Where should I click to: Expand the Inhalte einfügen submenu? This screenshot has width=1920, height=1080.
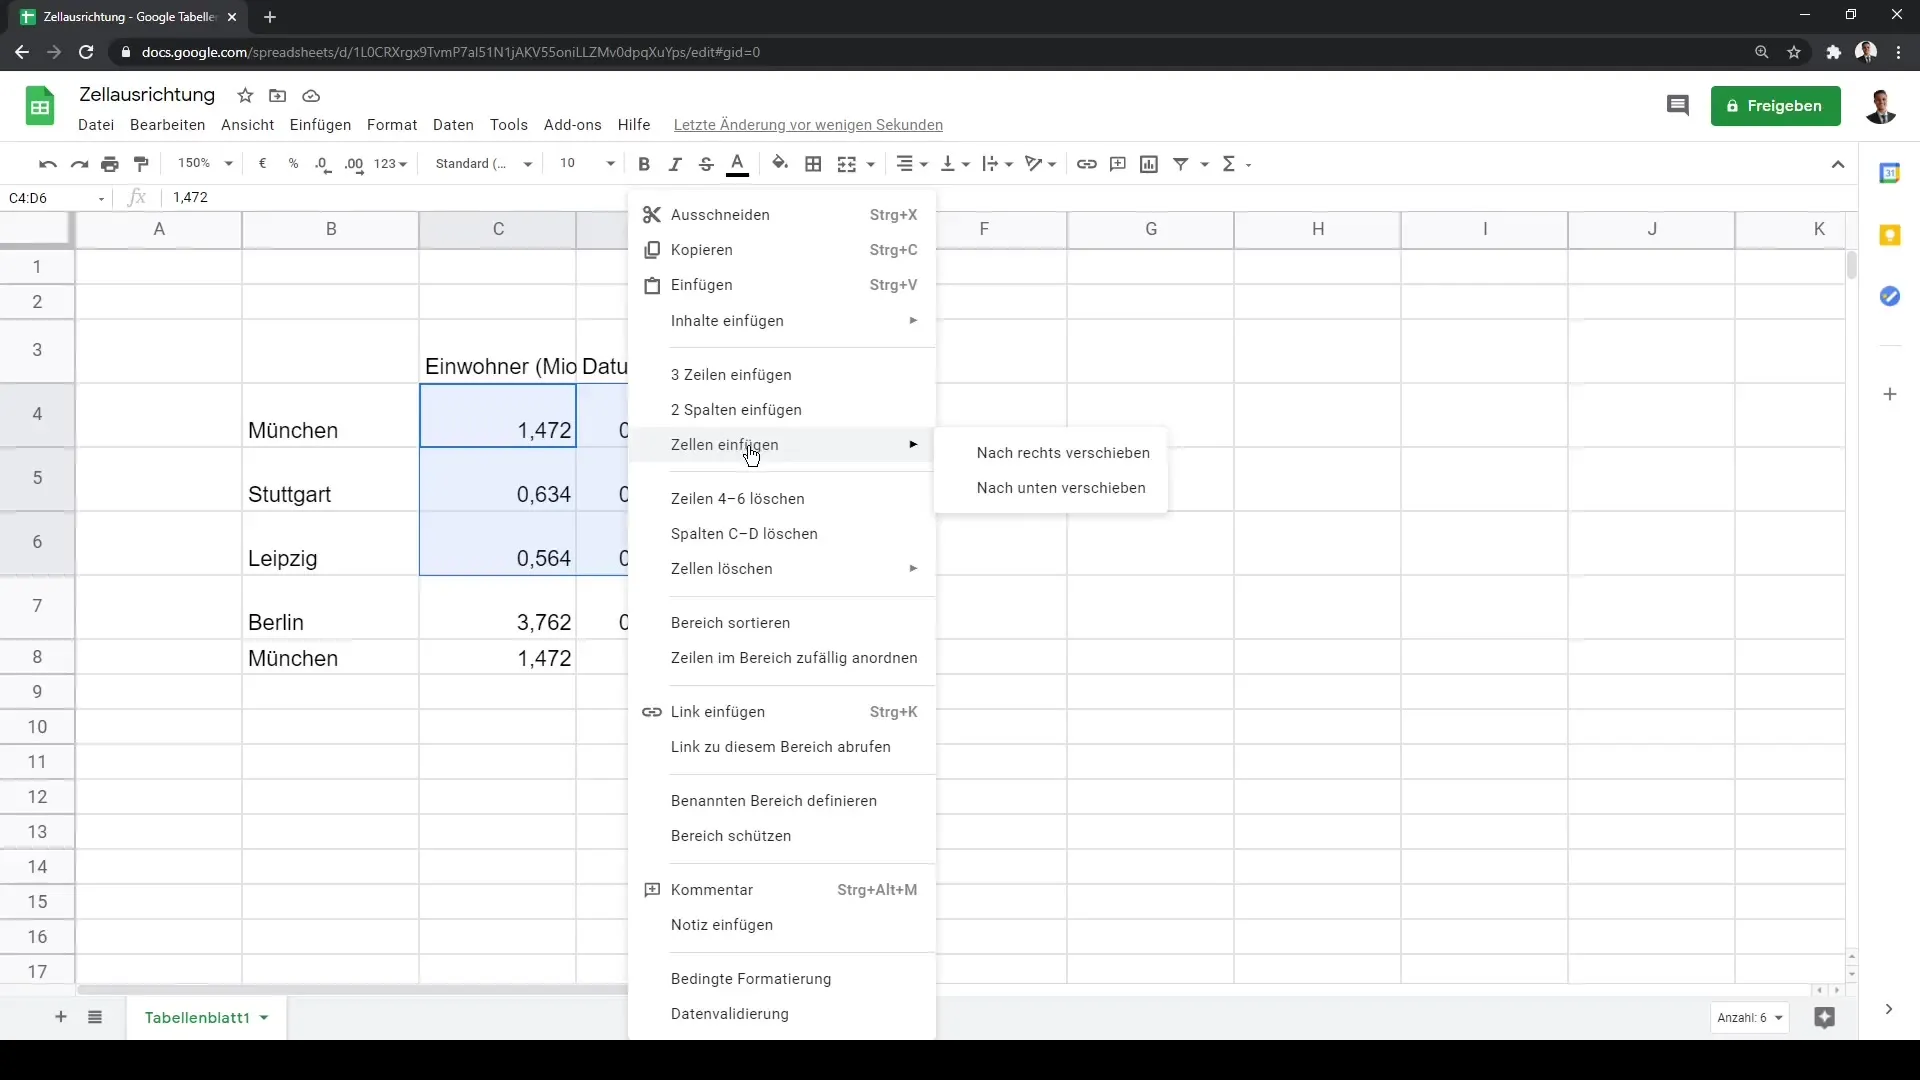(x=782, y=321)
